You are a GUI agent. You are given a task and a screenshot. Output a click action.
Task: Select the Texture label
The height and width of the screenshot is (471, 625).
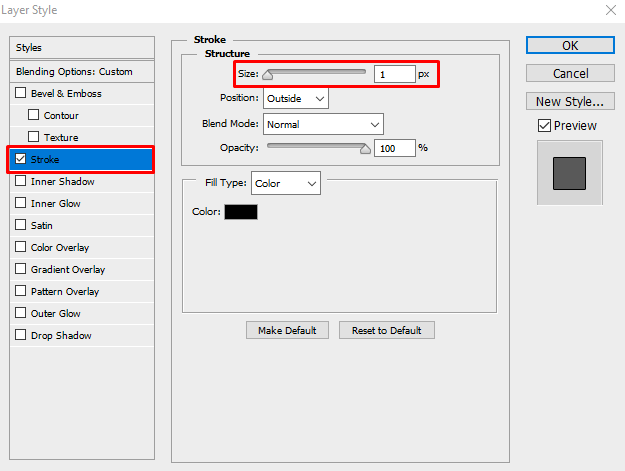click(x=61, y=137)
